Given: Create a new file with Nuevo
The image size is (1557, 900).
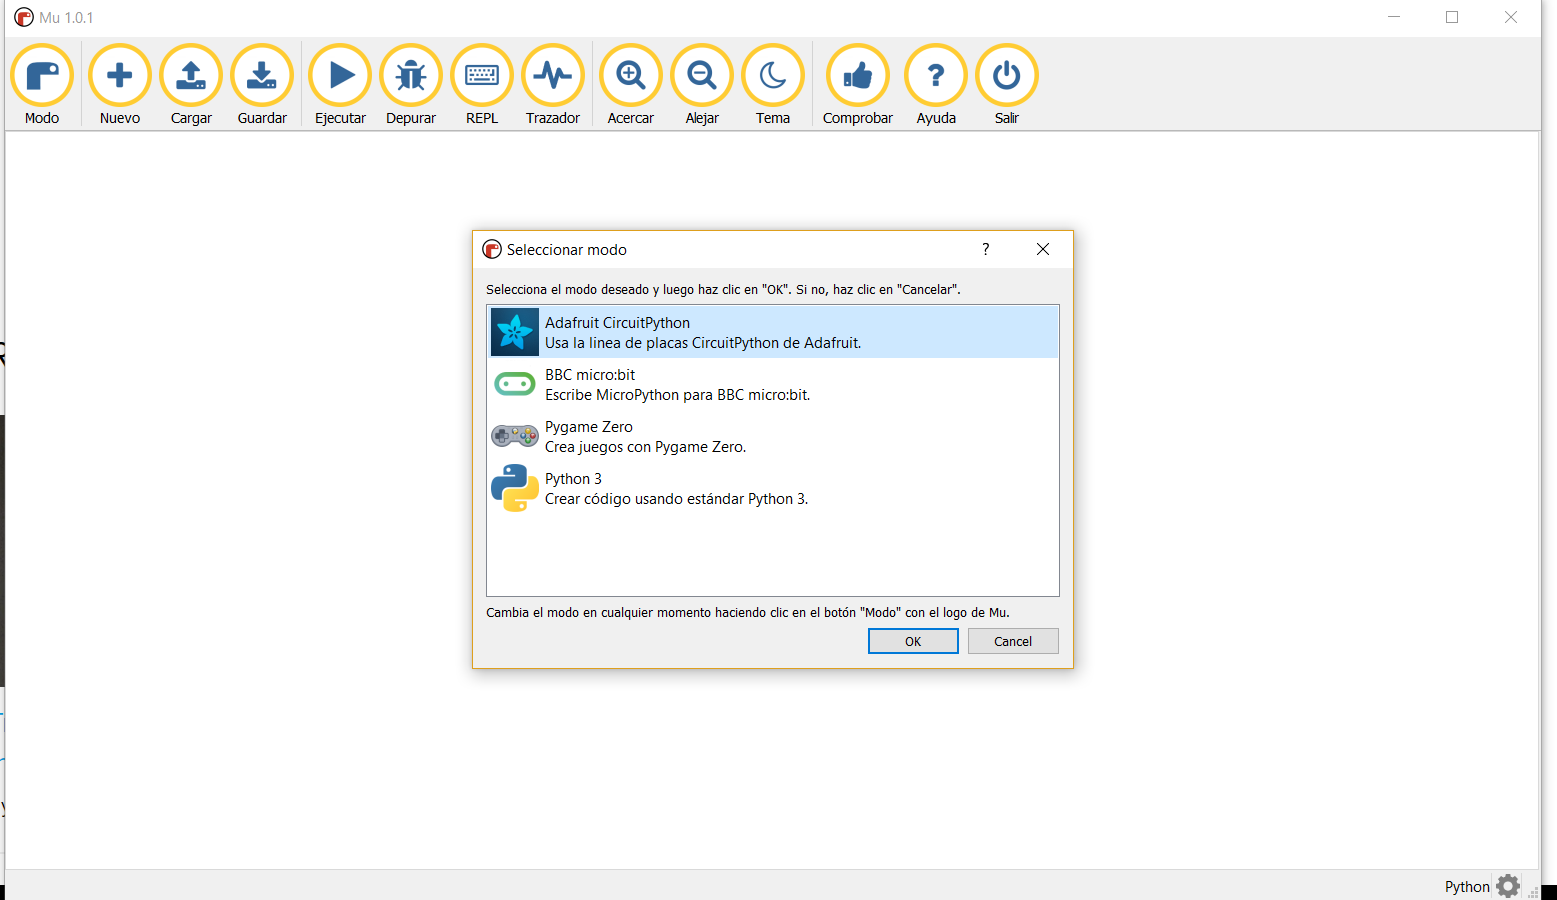Looking at the screenshot, I should click(x=120, y=85).
